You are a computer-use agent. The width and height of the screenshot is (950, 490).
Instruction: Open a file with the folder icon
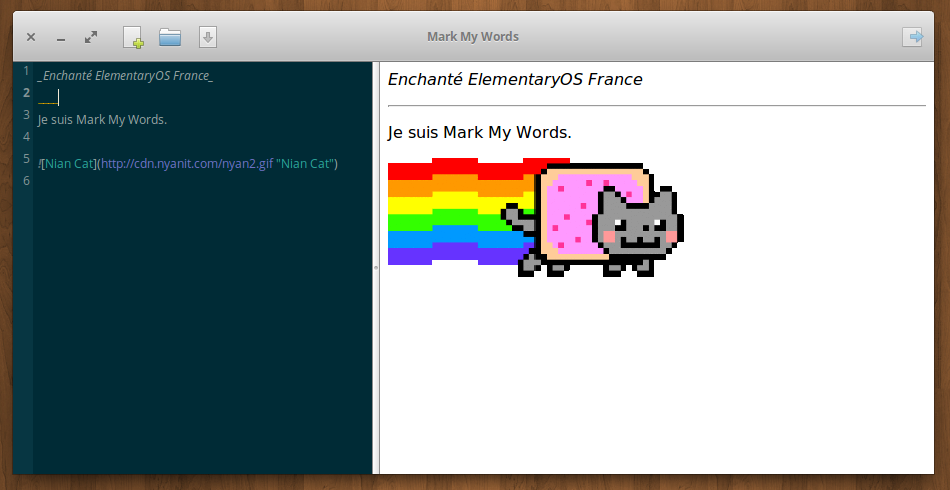(x=170, y=37)
